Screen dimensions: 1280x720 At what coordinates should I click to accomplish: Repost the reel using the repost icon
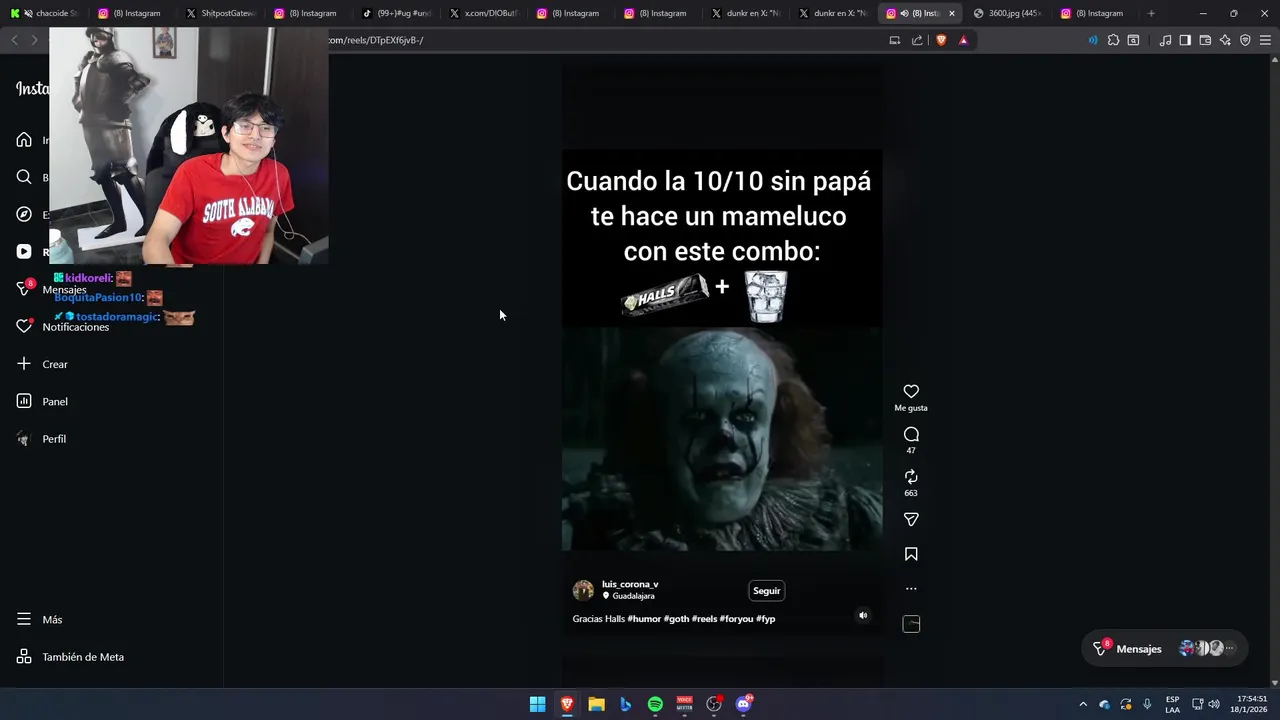(x=911, y=477)
